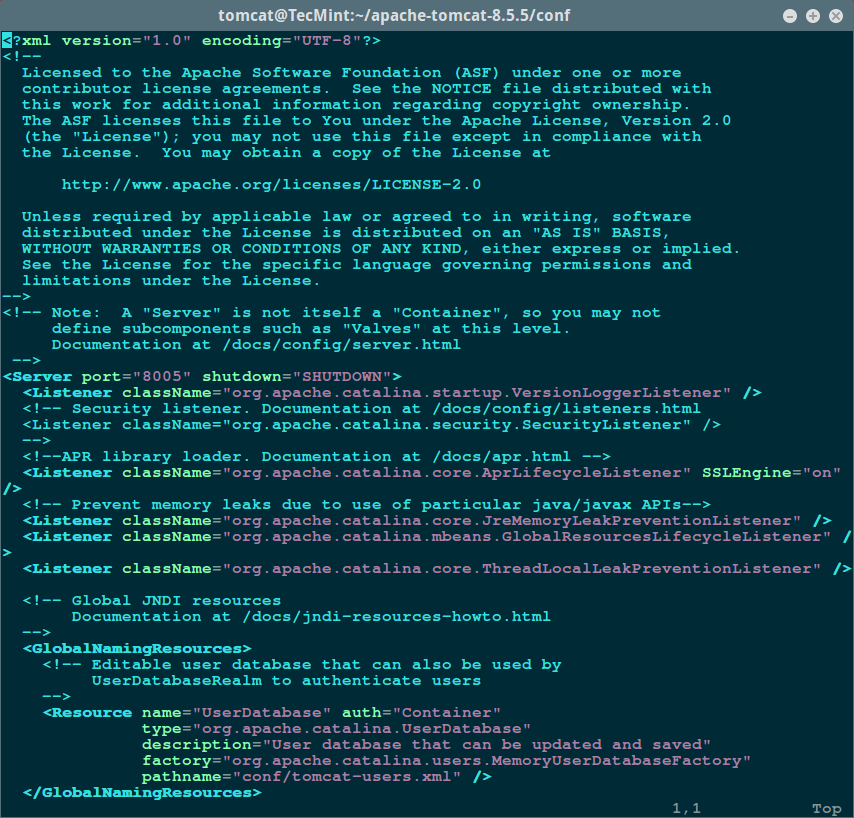Click the "Prevent memory leaks" comment line
This screenshot has width=854, height=818.
click(367, 505)
